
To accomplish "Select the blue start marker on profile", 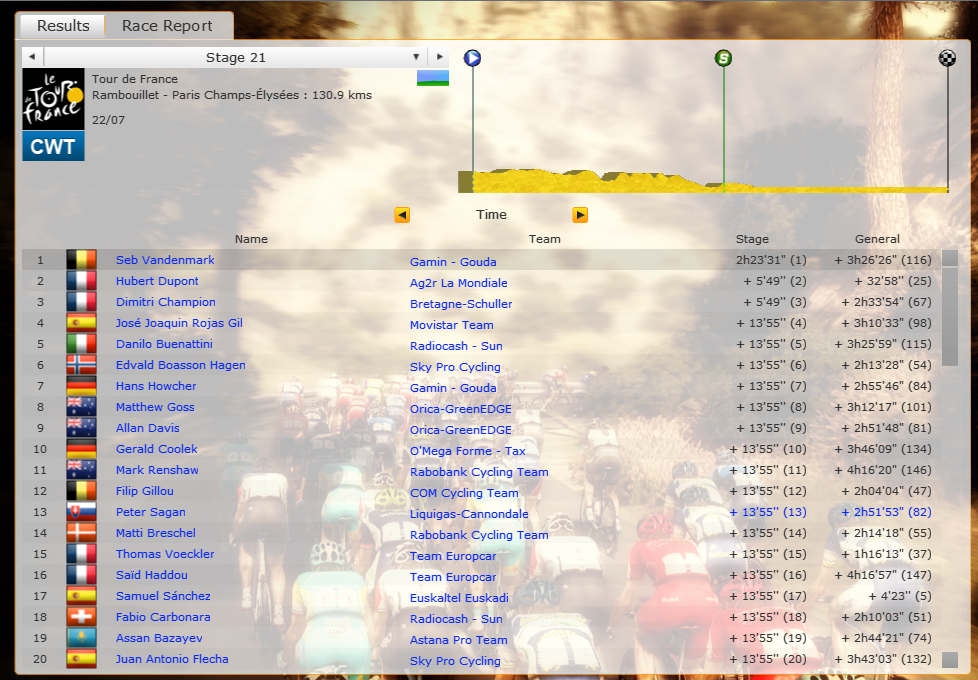I will pyautogui.click(x=472, y=58).
